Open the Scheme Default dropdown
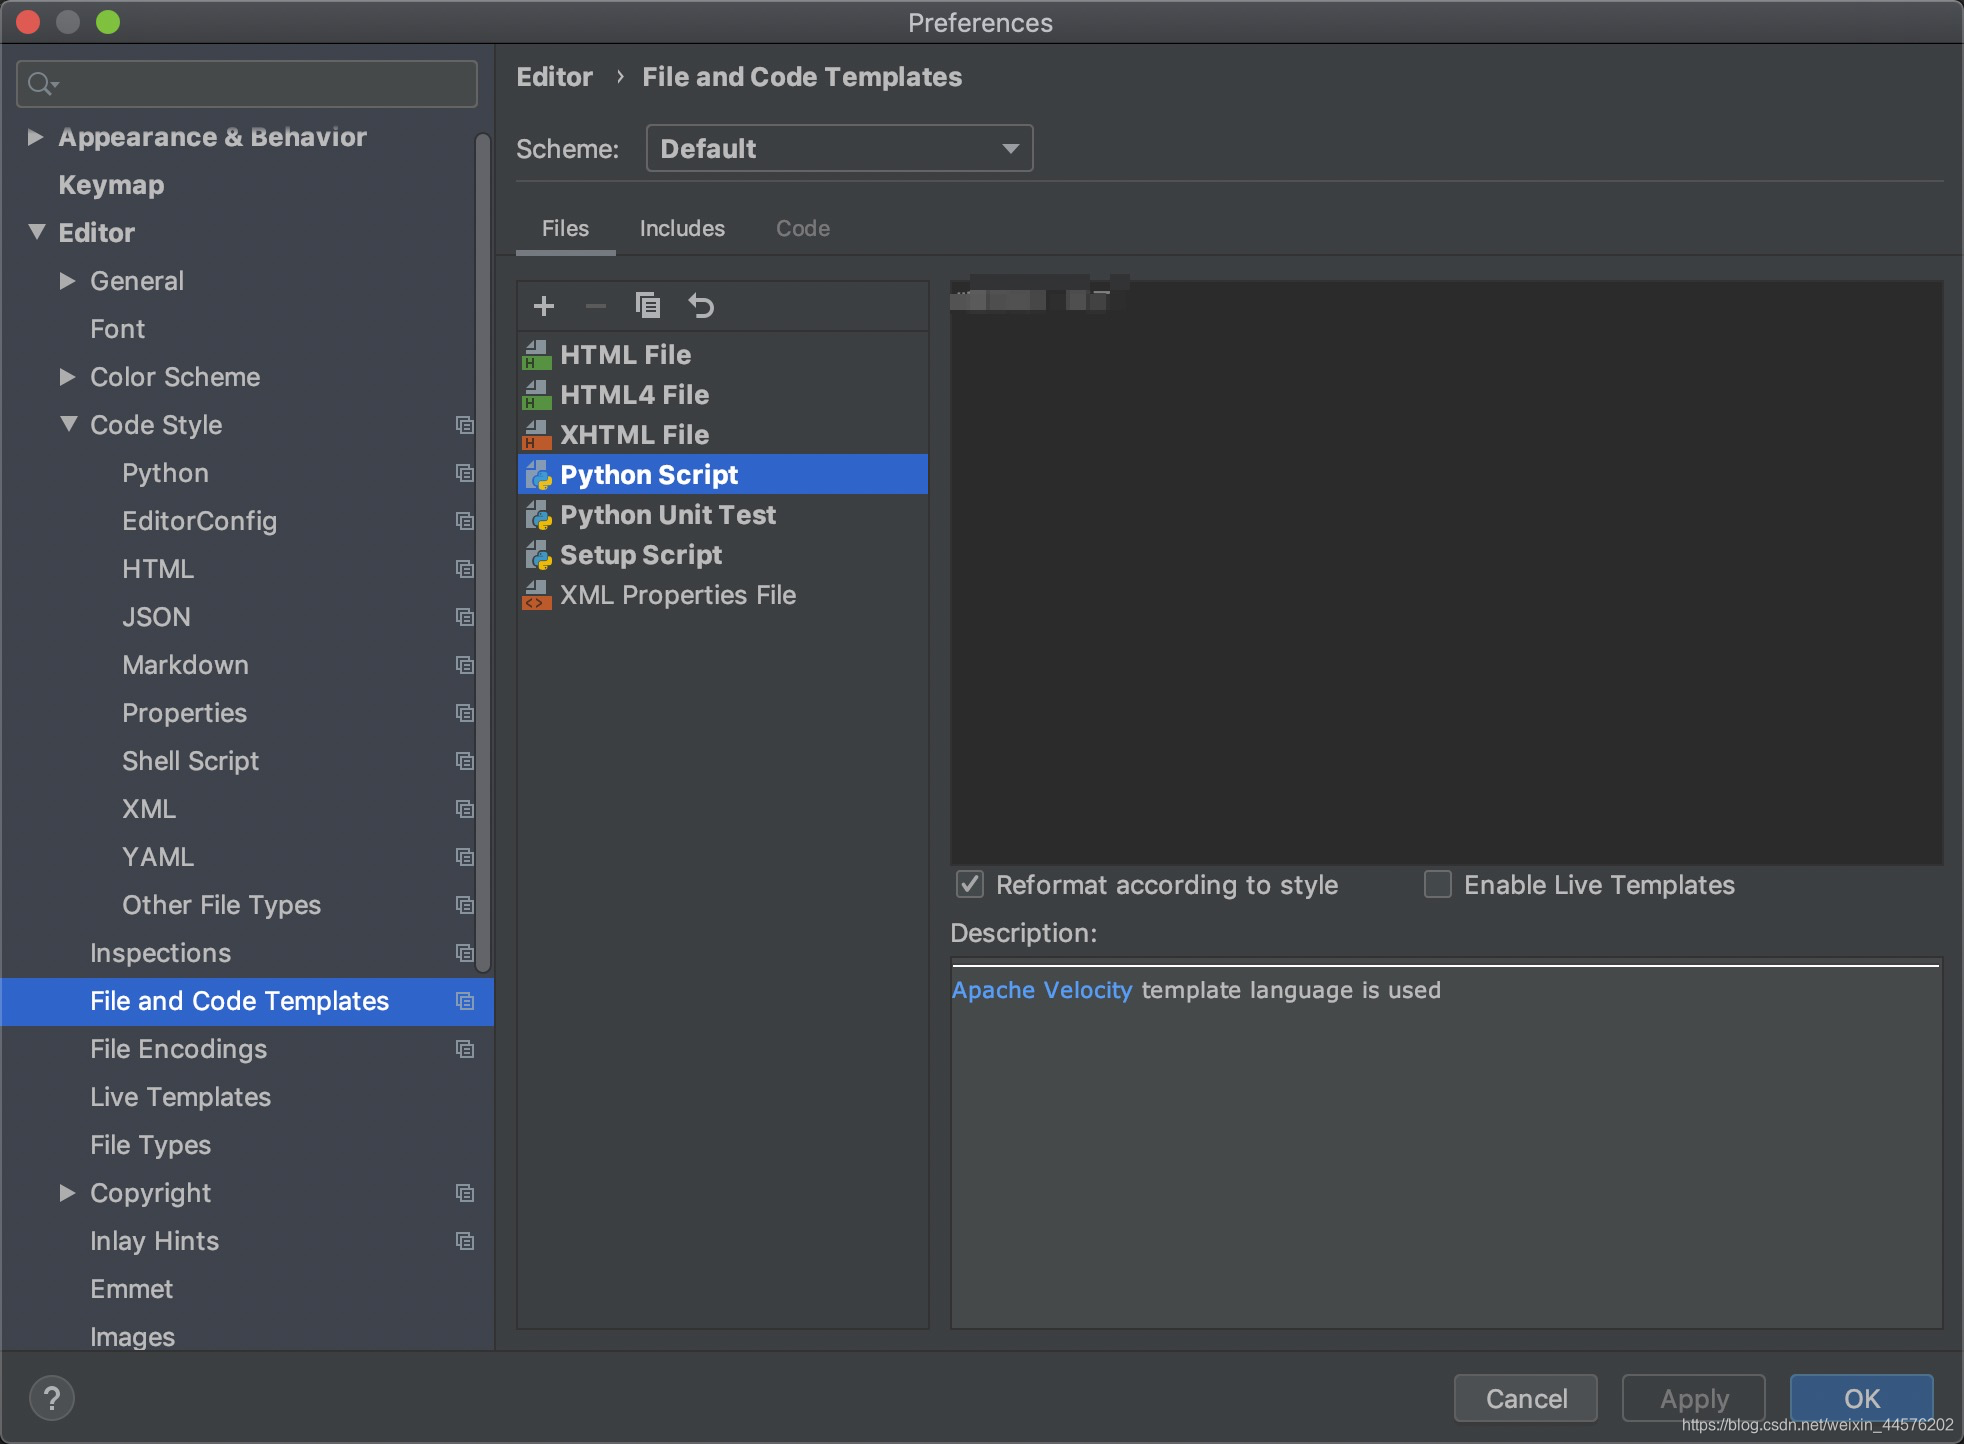 [x=839, y=148]
